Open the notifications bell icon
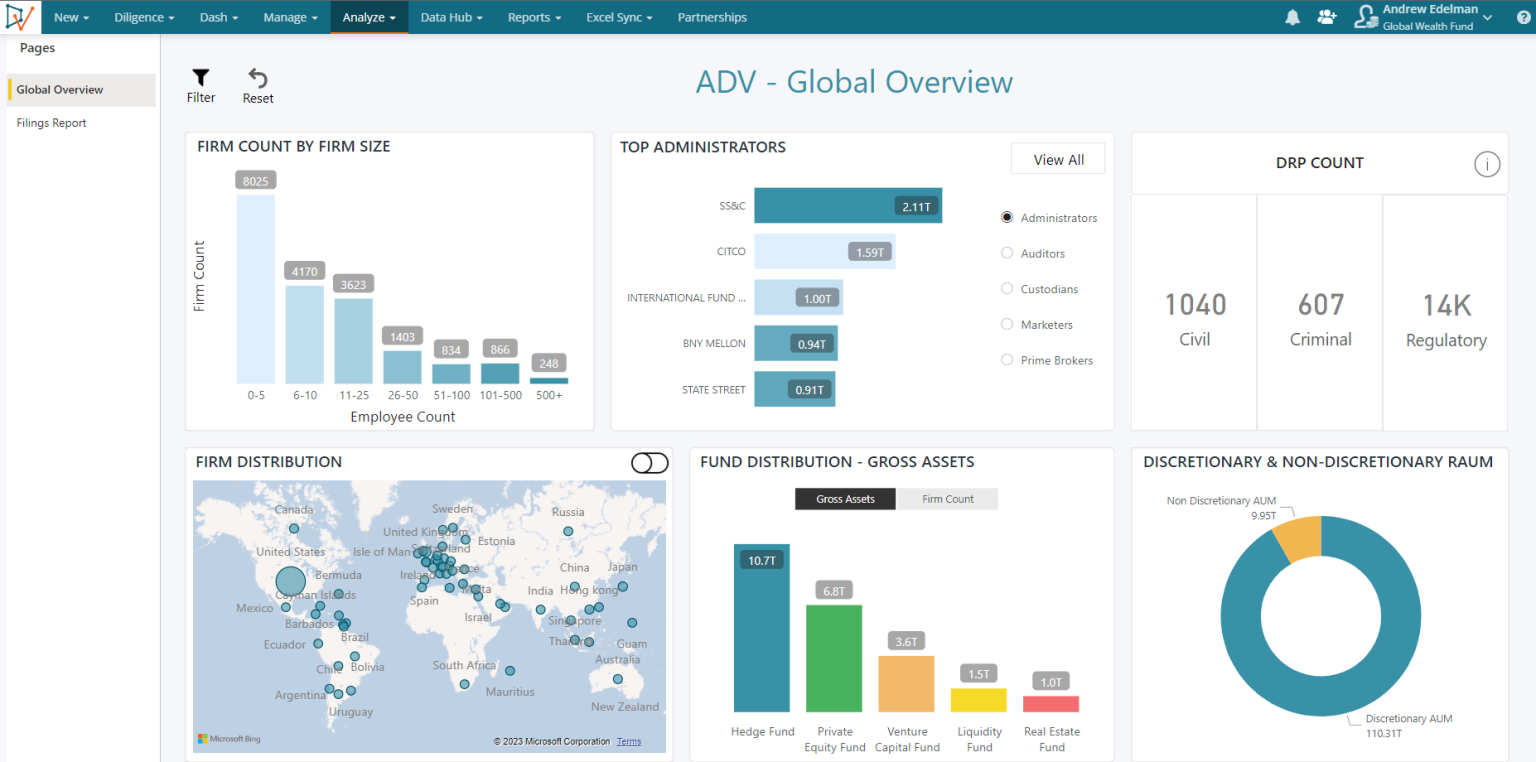The width and height of the screenshot is (1536, 762). point(1293,17)
